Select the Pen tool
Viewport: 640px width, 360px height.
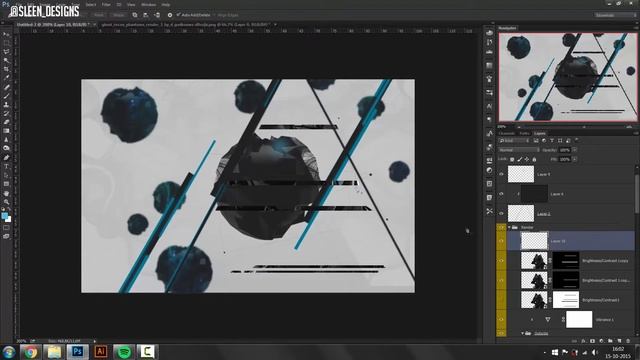(x=6, y=158)
